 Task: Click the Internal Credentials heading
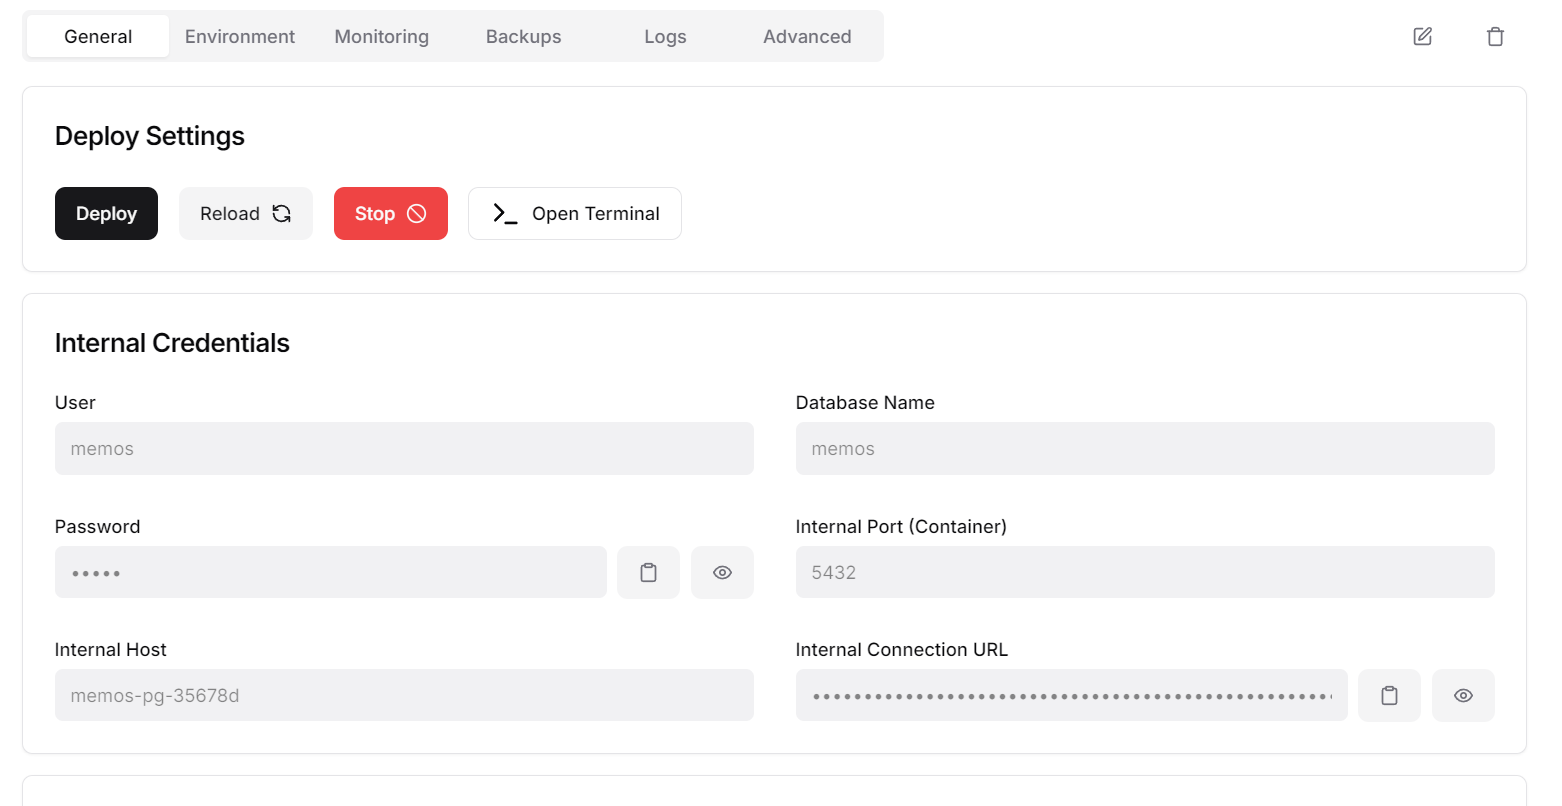172,343
